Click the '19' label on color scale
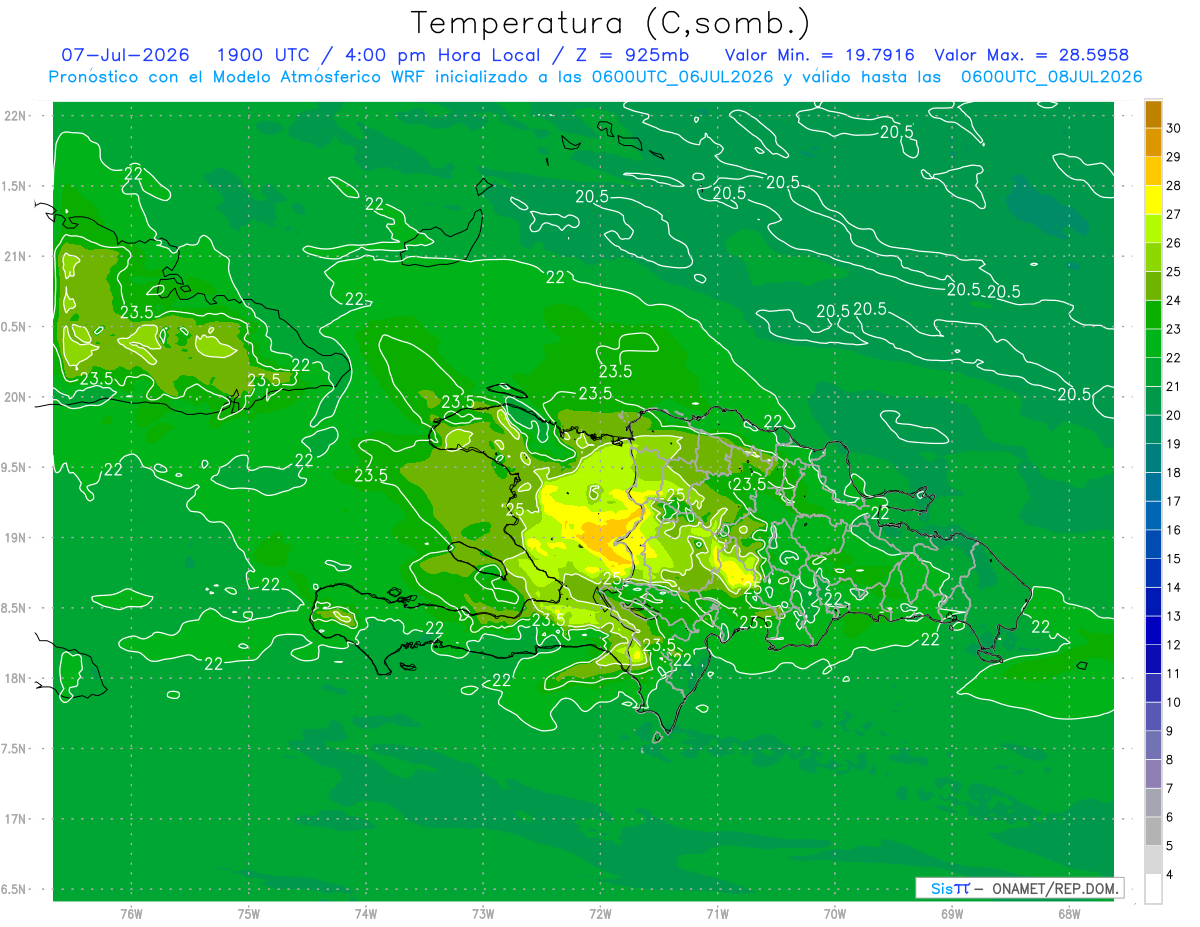The image size is (1200, 927). coord(1173,444)
